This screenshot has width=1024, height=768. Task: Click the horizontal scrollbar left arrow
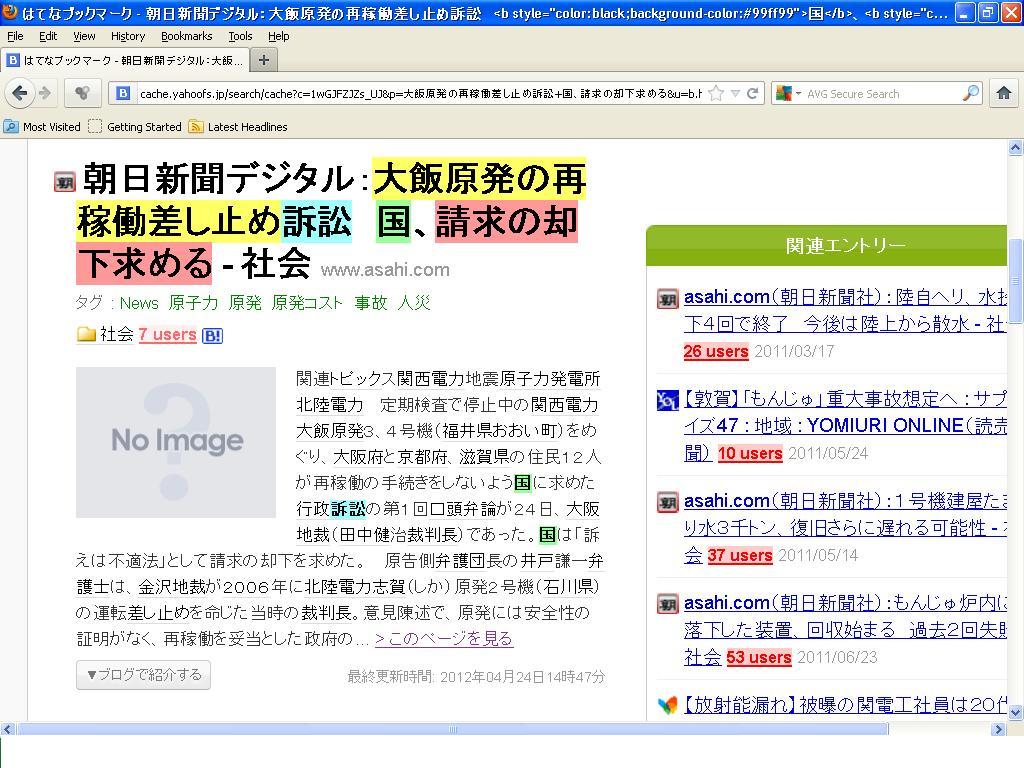8,729
